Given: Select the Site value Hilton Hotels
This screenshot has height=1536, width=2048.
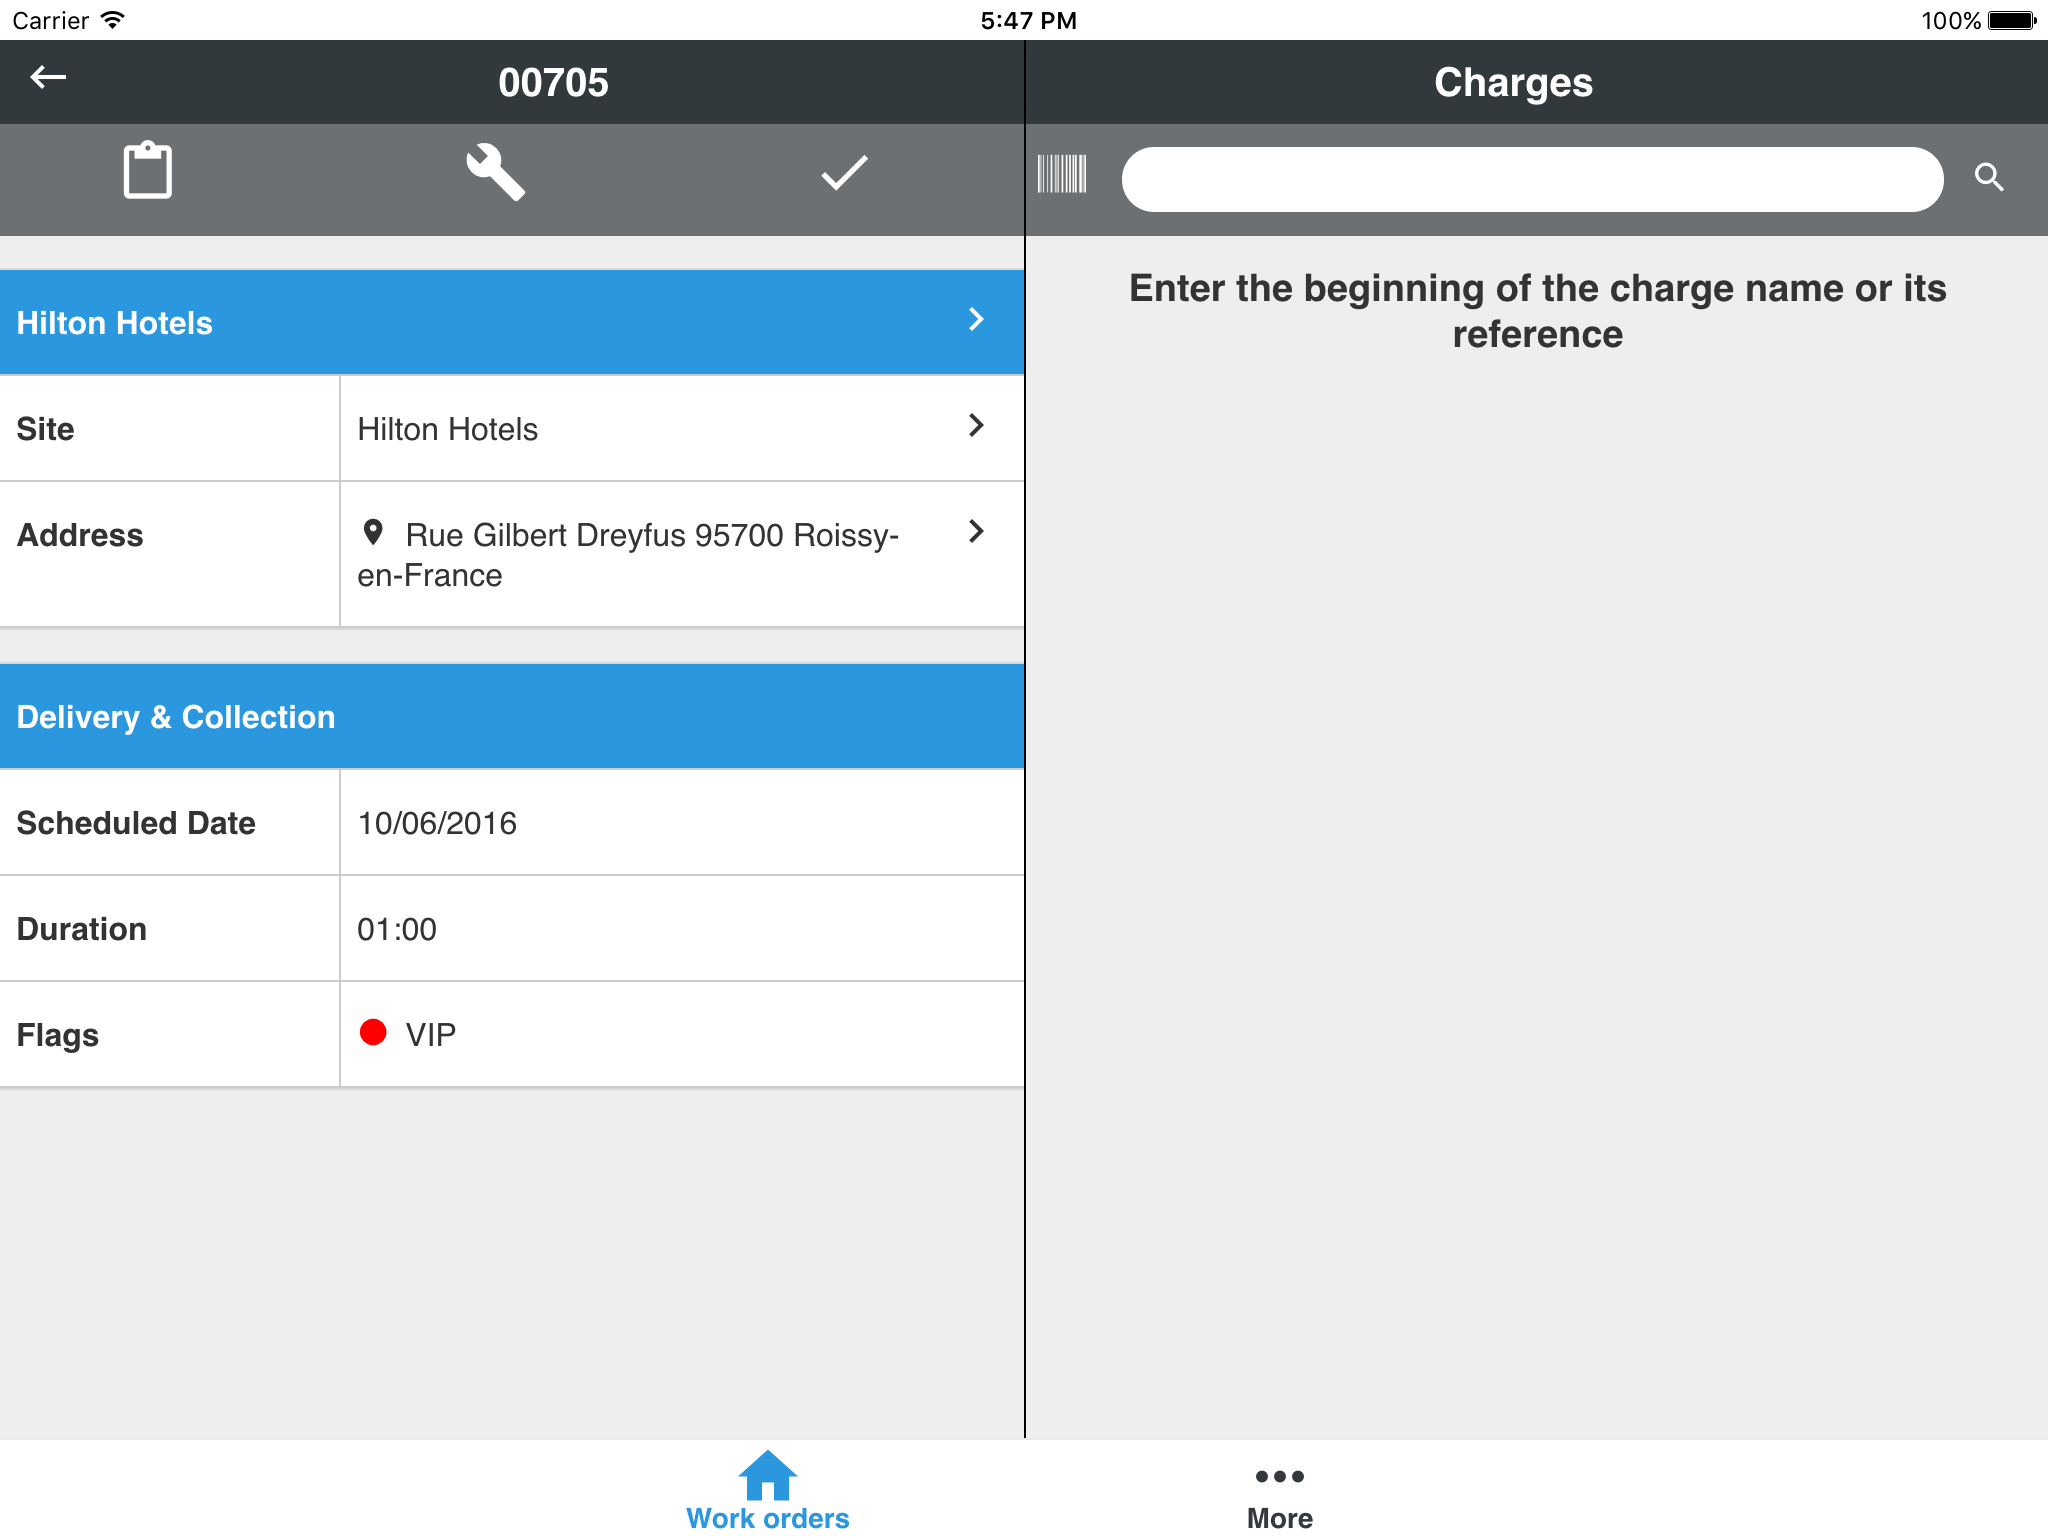Looking at the screenshot, I should (447, 429).
